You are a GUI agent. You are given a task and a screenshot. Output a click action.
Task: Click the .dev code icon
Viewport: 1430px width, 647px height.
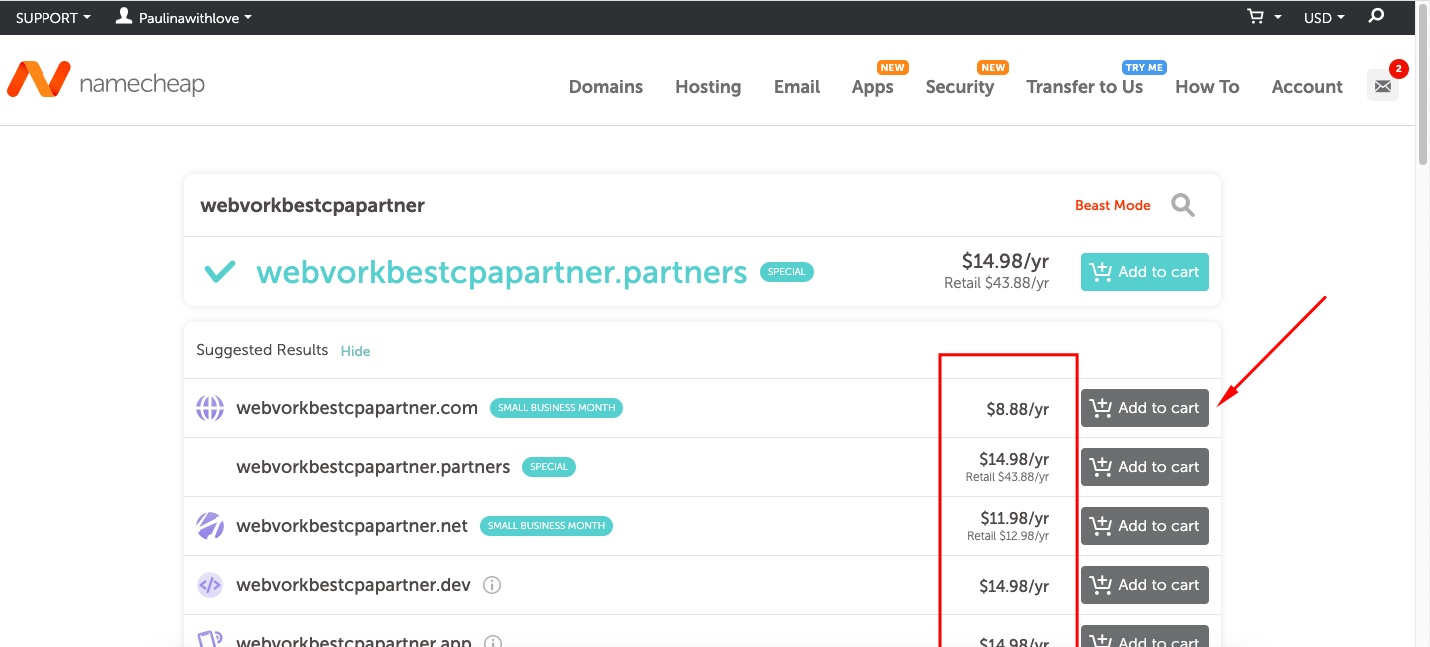(210, 585)
